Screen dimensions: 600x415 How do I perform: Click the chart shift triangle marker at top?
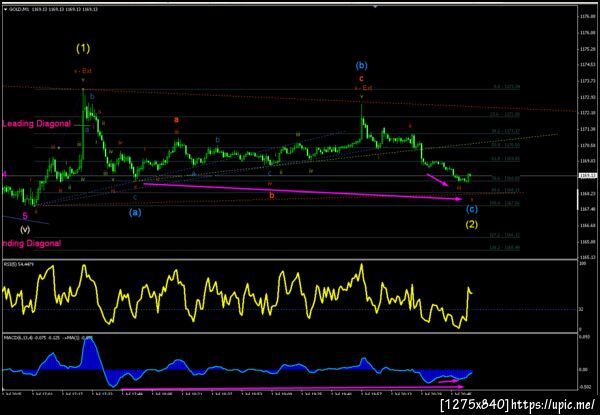(375, 7)
